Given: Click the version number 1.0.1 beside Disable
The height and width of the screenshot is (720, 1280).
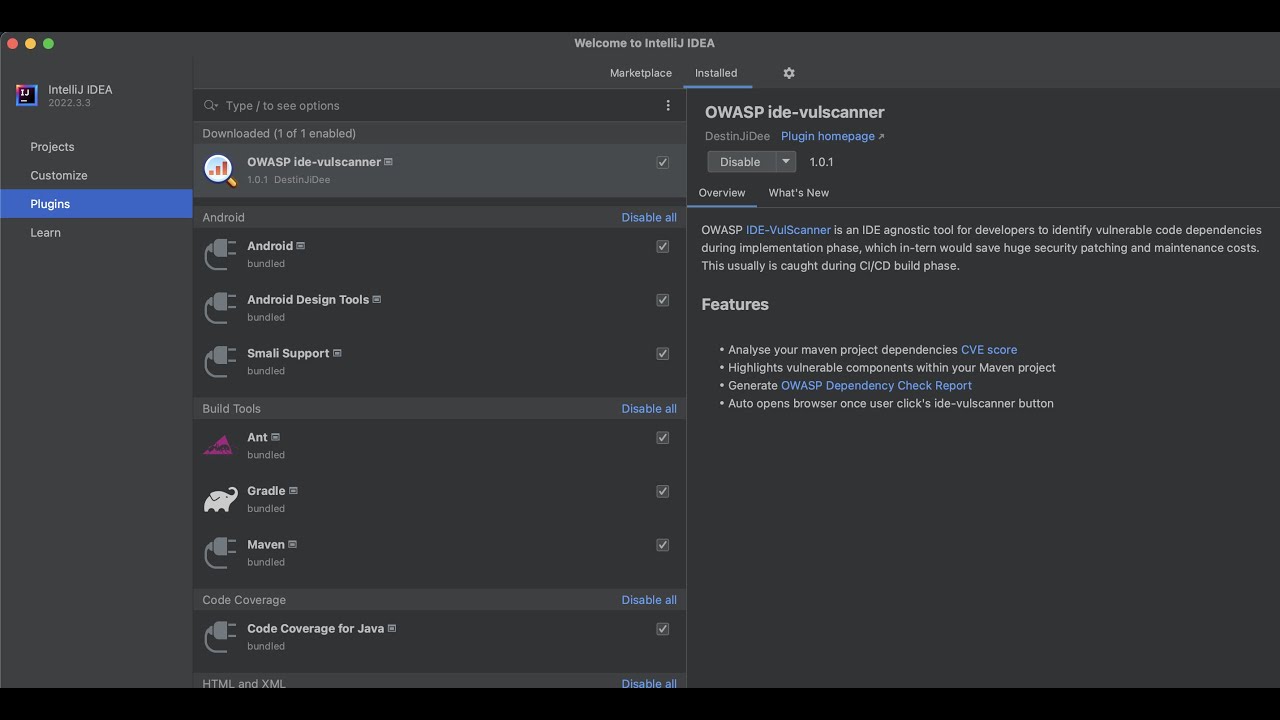Looking at the screenshot, I should point(821,162).
